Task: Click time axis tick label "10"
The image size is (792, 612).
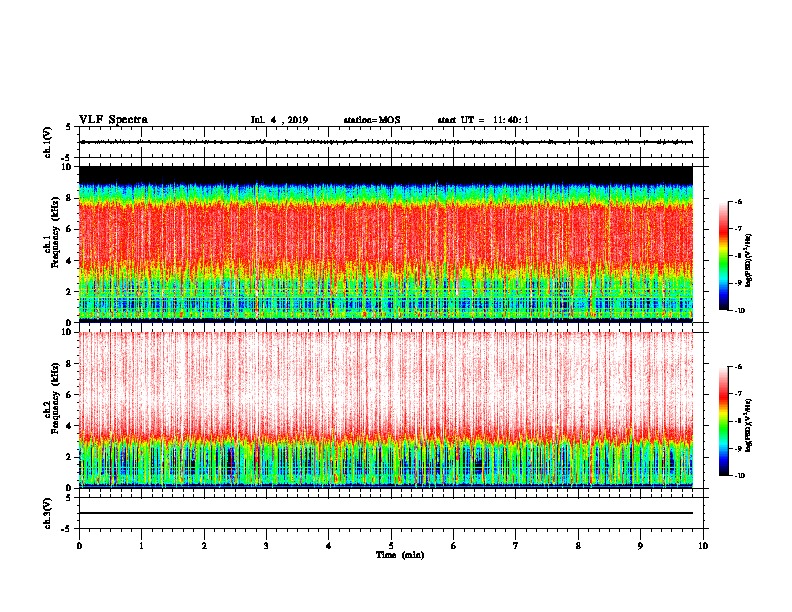Action: (x=703, y=546)
